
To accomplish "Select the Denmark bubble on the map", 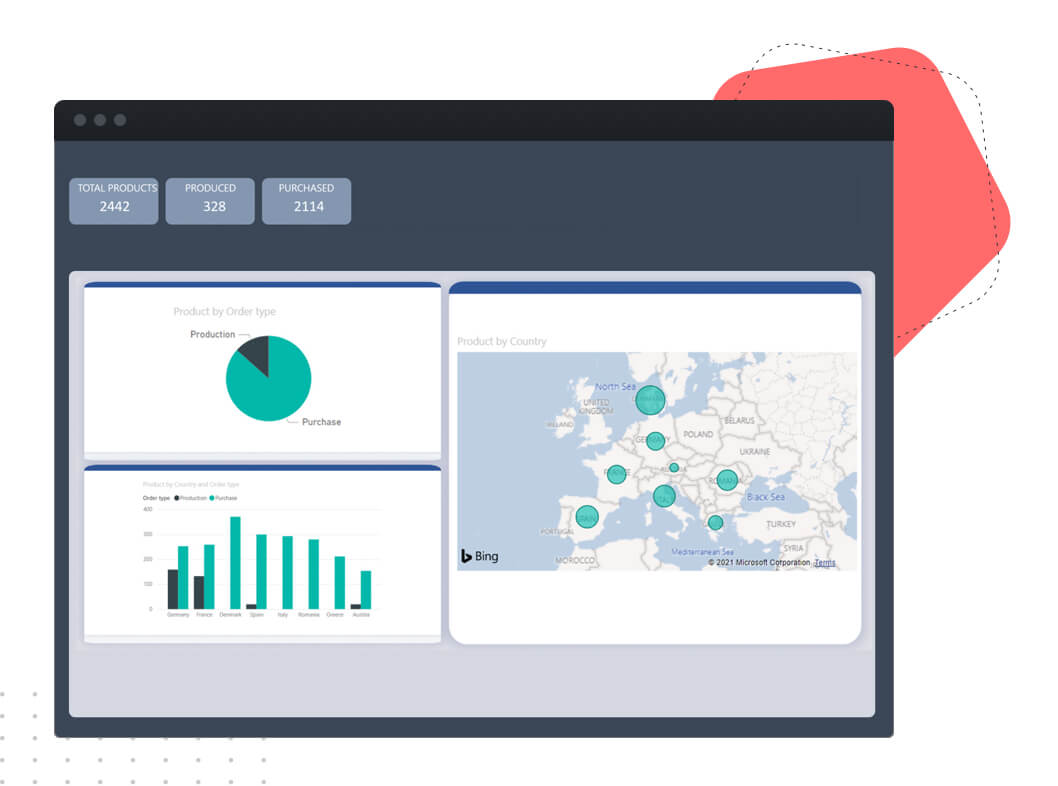I will pos(651,399).
